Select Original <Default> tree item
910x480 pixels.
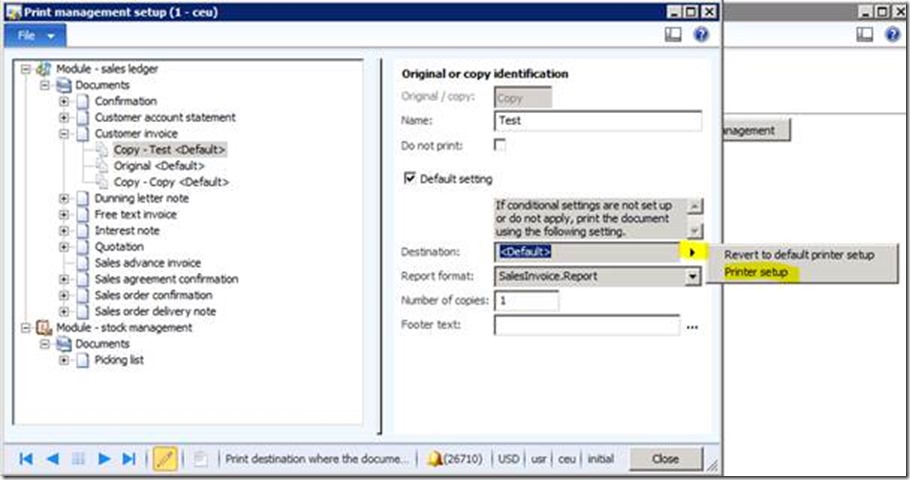(159, 166)
